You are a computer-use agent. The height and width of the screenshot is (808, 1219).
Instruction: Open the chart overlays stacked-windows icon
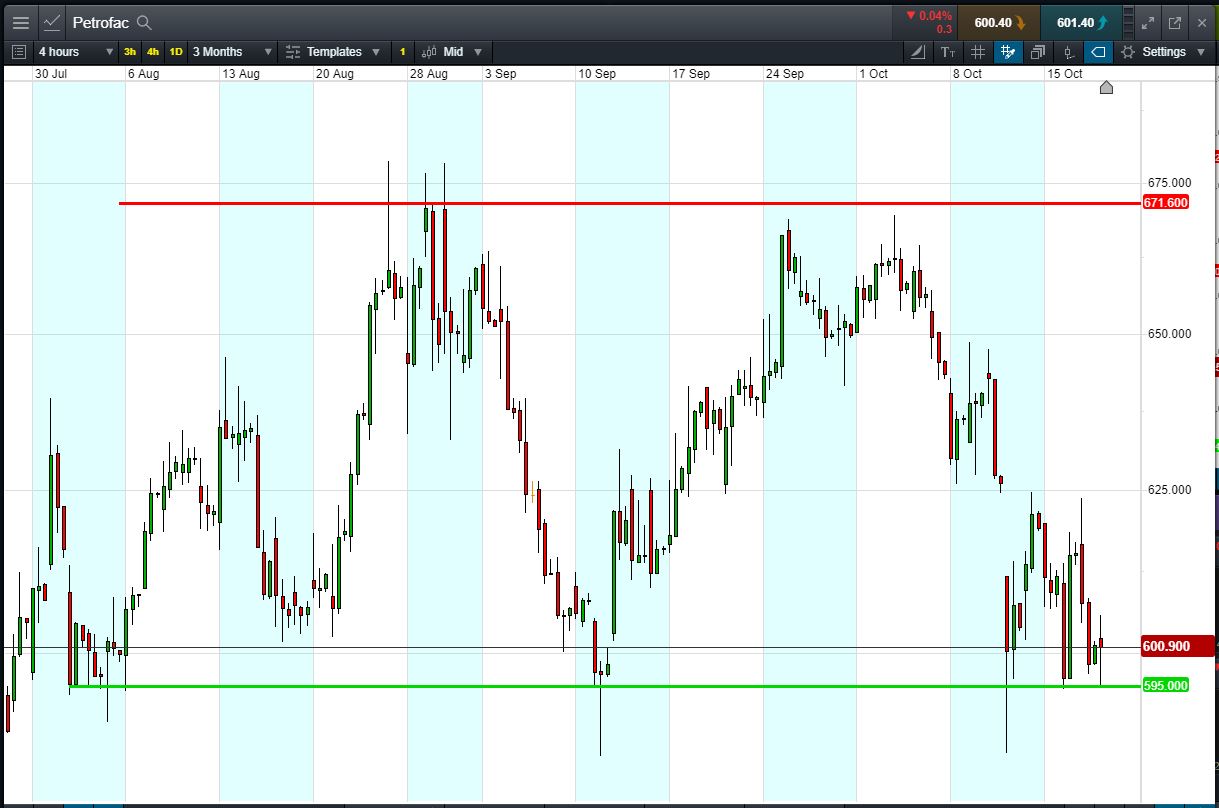[1038, 52]
